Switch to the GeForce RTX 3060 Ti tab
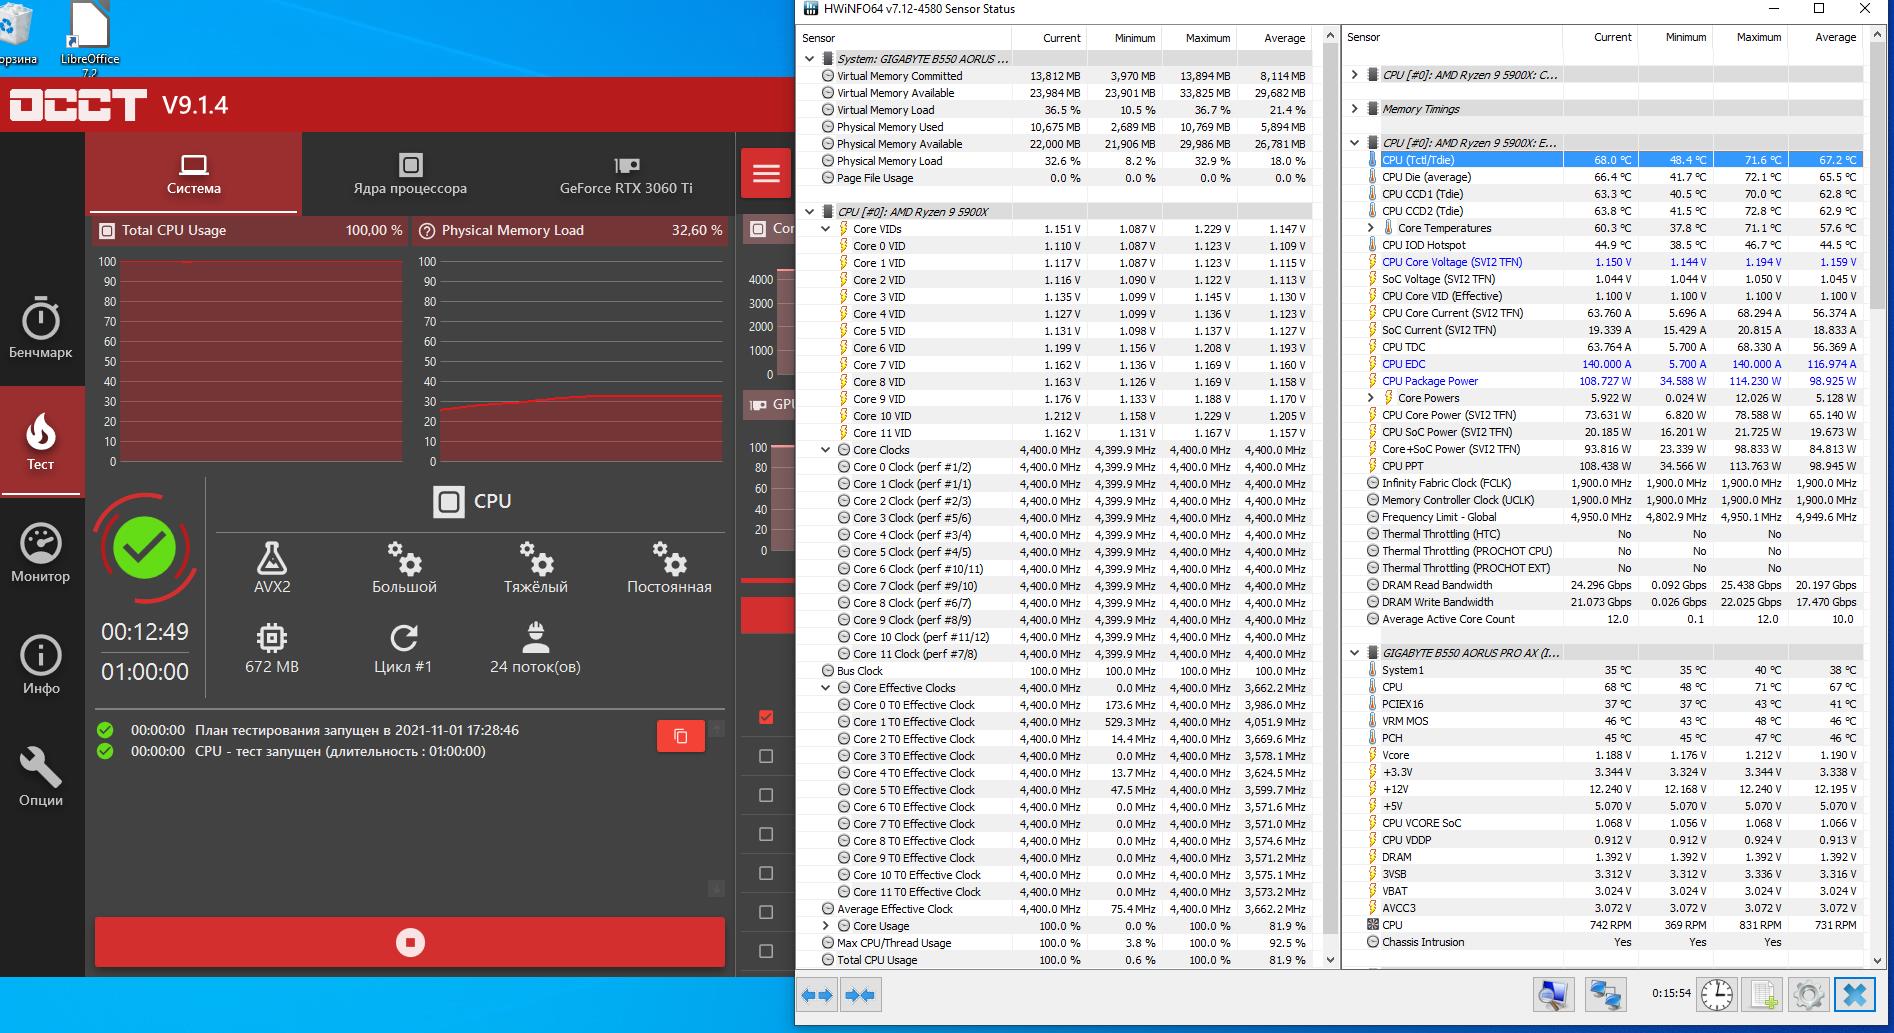Viewport: 1894px width, 1033px height. (626, 174)
